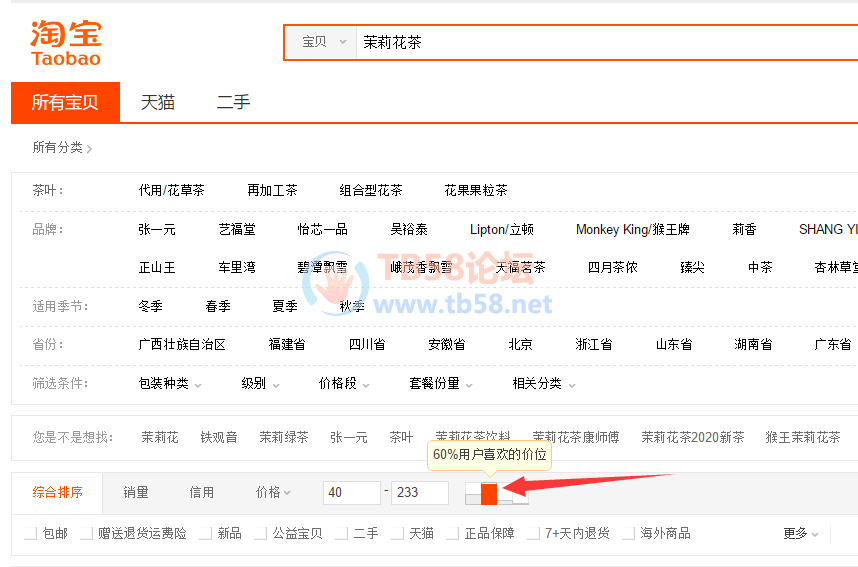Open the 价格段 filter dropdown

pos(344,384)
